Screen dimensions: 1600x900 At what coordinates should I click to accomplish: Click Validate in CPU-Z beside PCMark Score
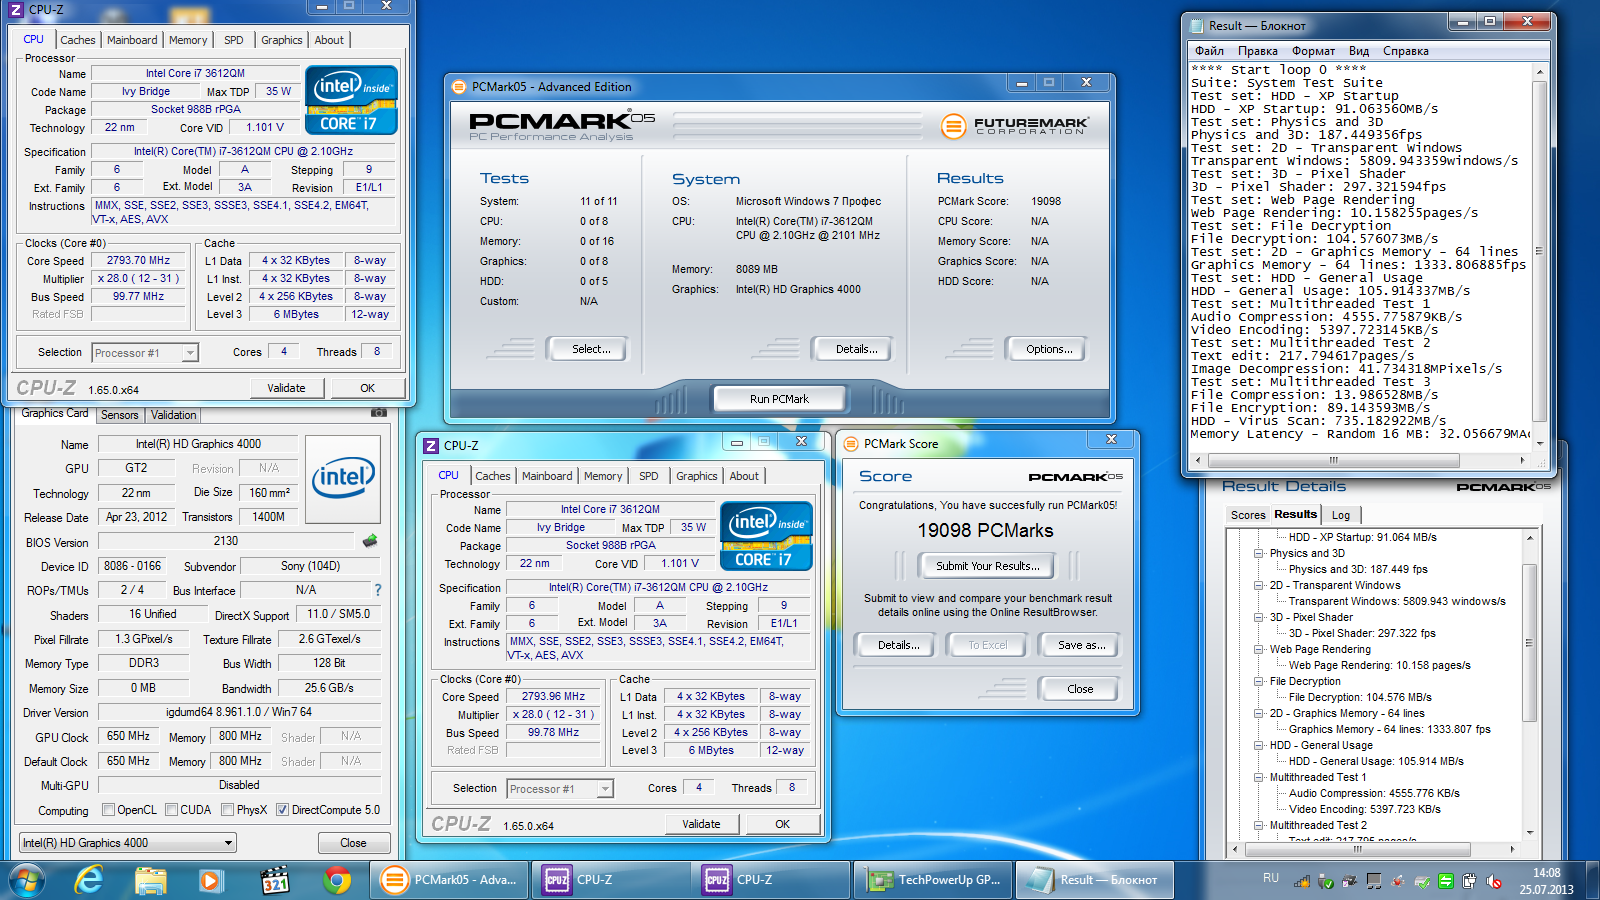[701, 824]
